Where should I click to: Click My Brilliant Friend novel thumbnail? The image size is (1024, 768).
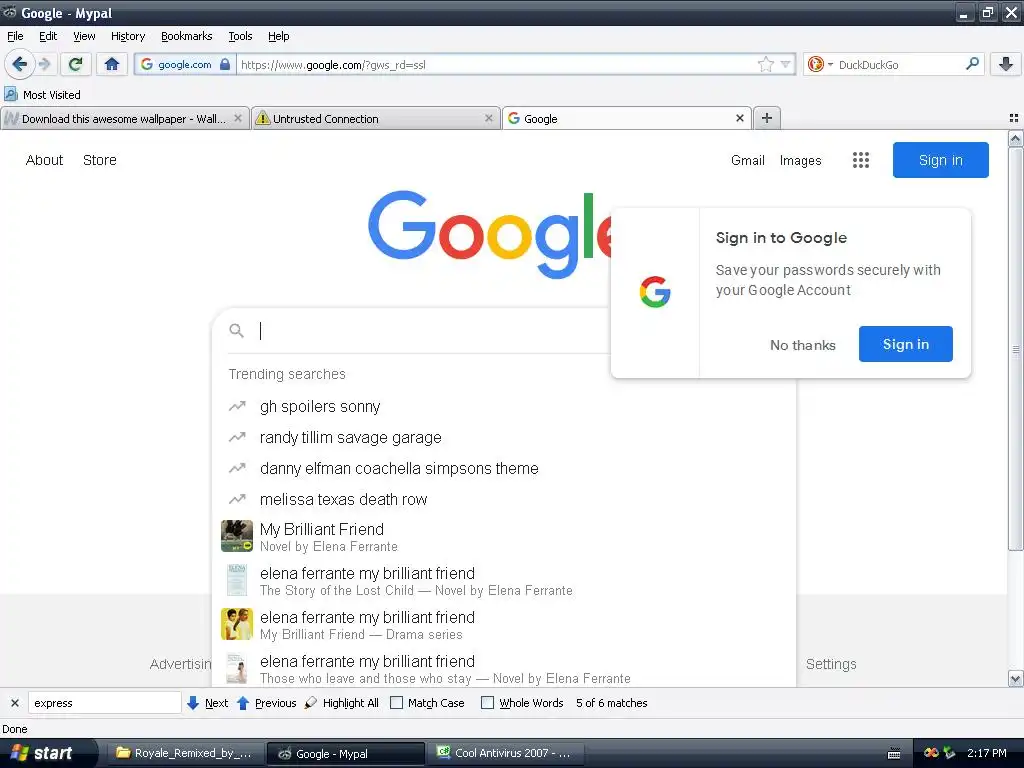click(236, 536)
